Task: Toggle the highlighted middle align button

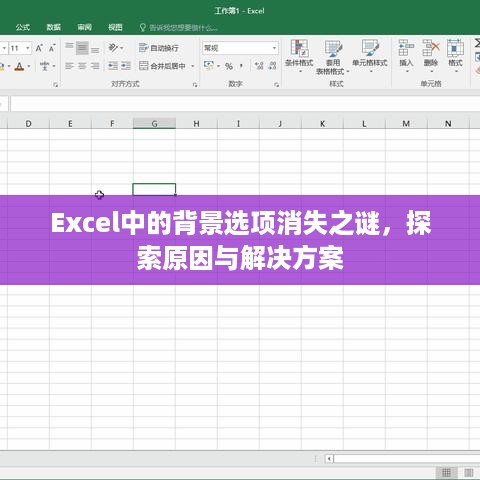Action: (82, 48)
